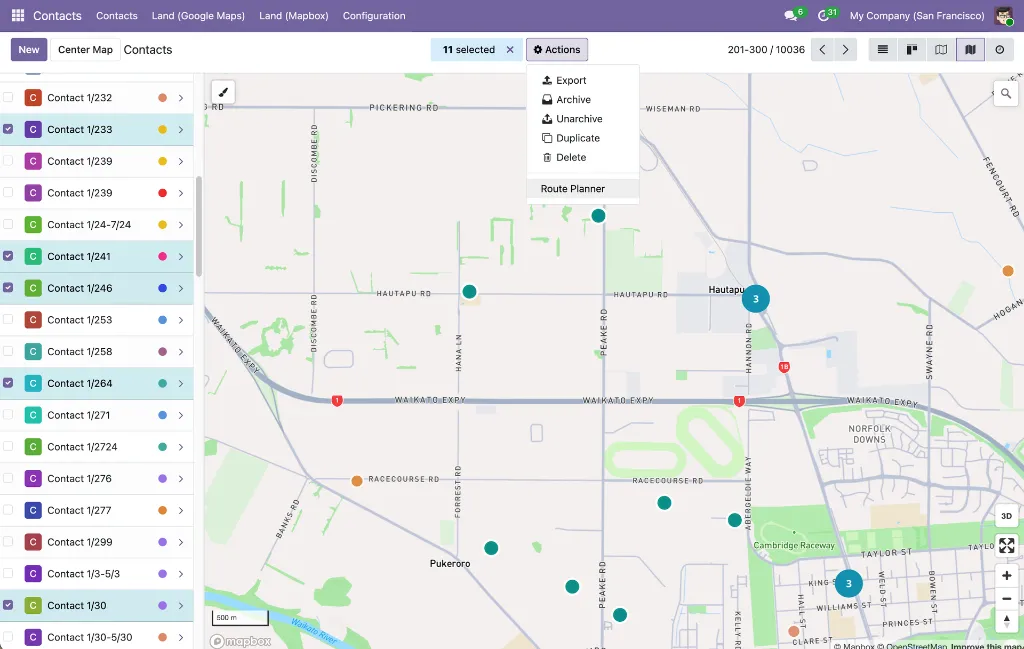Expand the Contact 1/232 row chevron
This screenshot has width=1024, height=649.
(x=181, y=98)
